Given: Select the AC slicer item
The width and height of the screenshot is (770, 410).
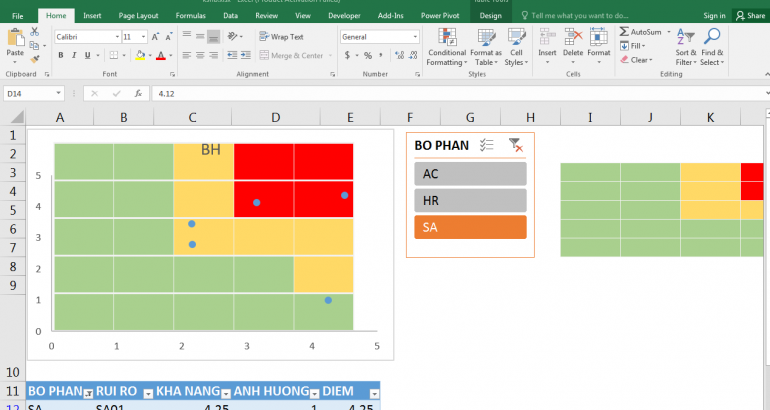Looking at the screenshot, I should [x=470, y=174].
